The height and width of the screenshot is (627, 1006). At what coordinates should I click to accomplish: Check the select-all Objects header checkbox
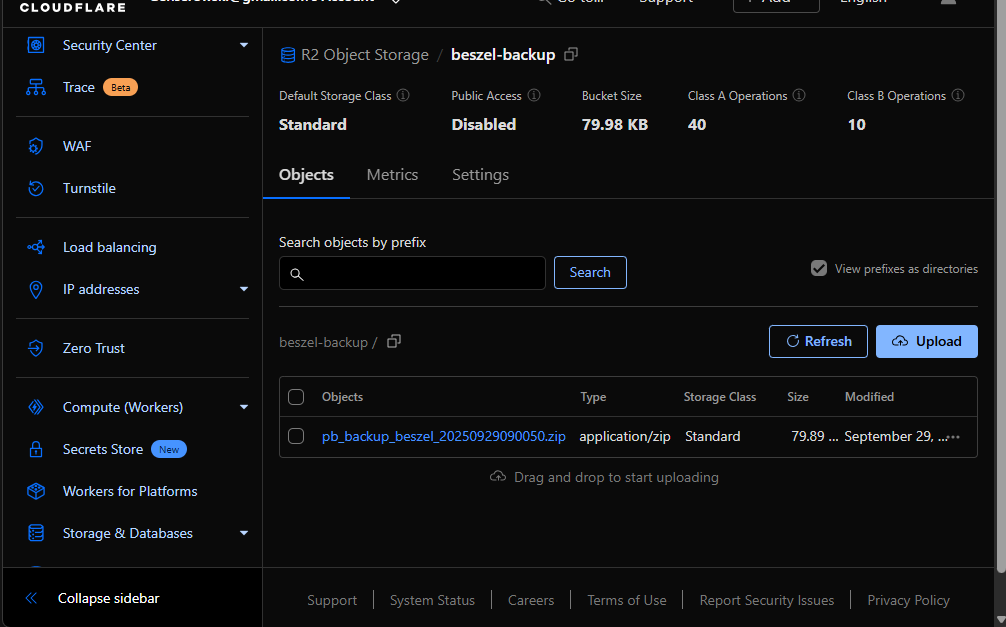click(x=296, y=397)
